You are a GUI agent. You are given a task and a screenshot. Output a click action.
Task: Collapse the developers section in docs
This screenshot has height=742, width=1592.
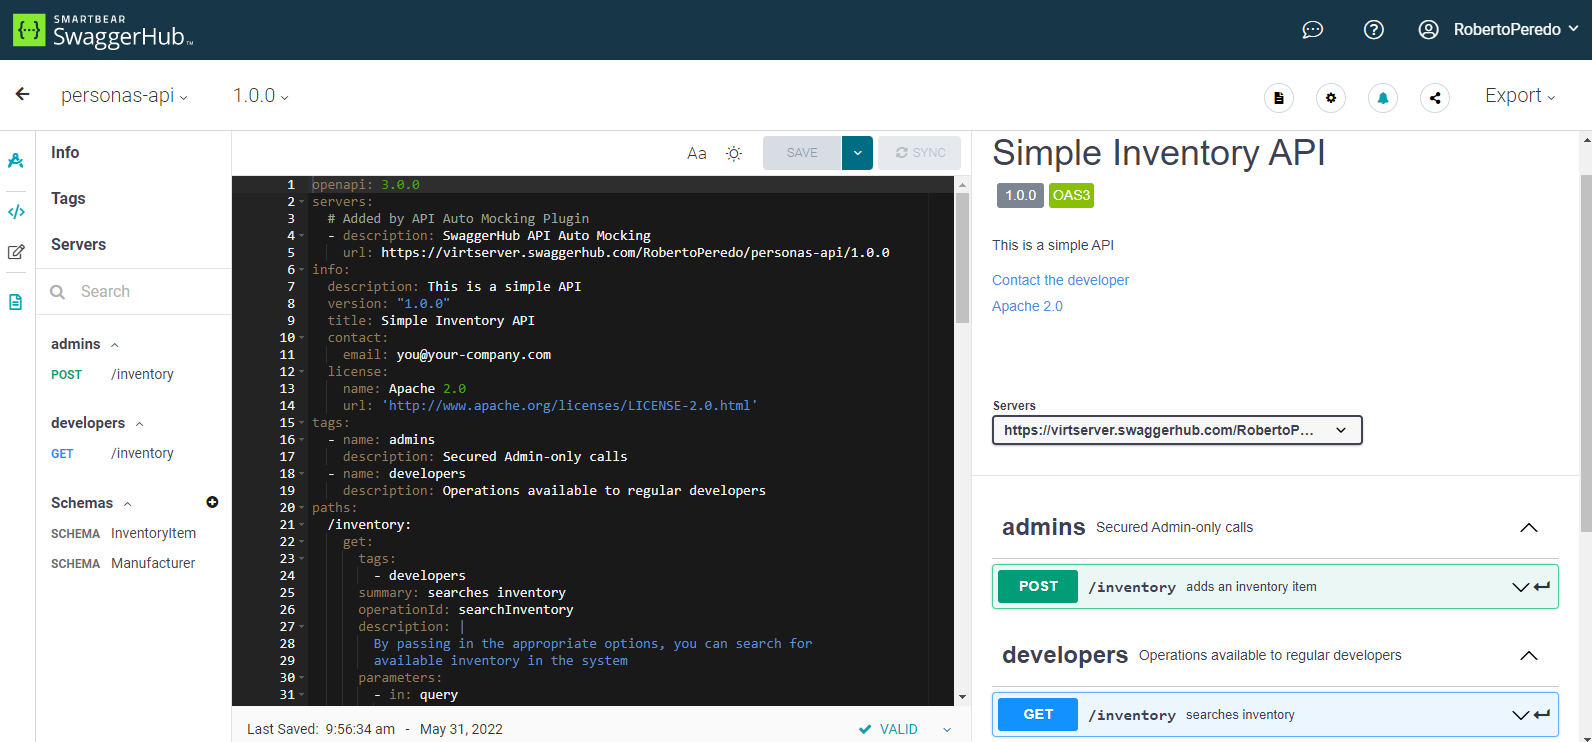coord(1529,656)
